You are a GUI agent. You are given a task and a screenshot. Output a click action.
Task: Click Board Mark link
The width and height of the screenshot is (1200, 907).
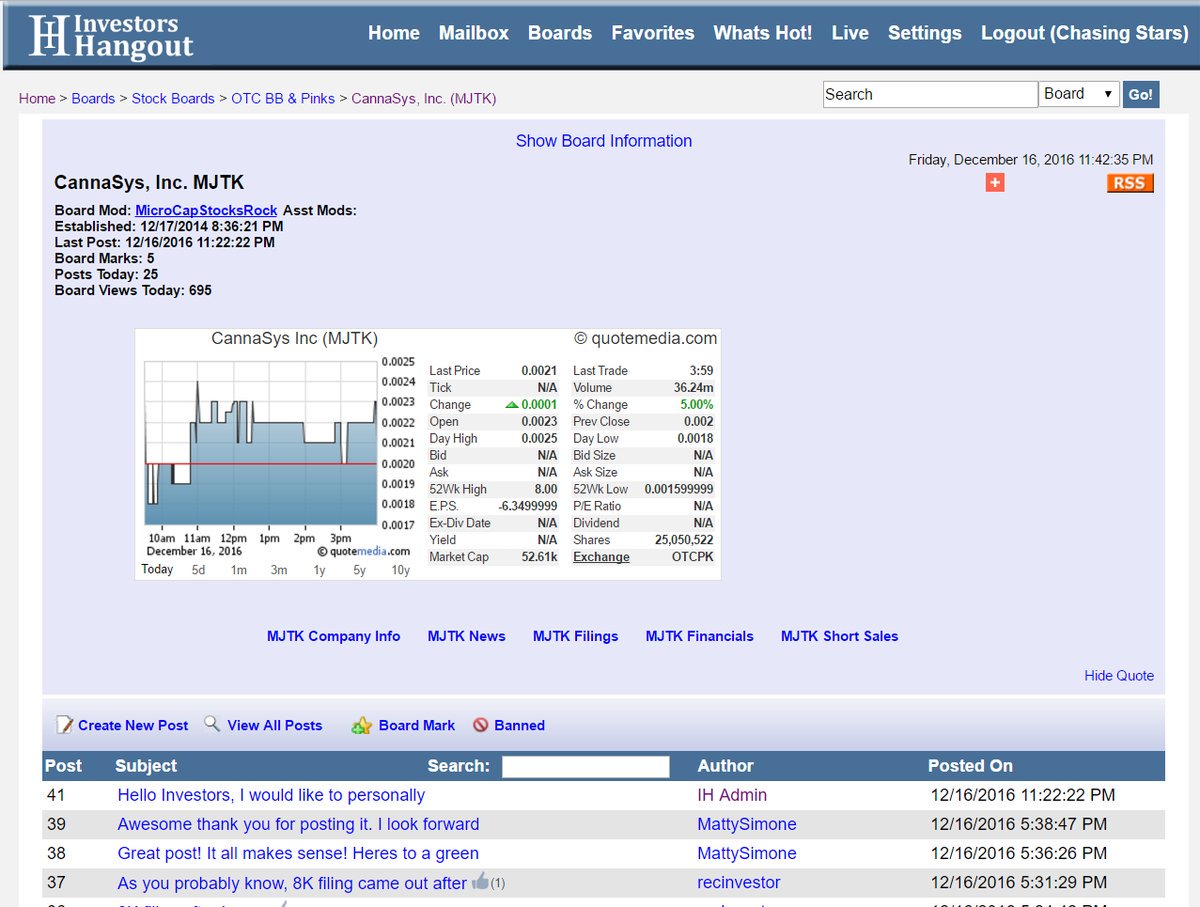(416, 726)
